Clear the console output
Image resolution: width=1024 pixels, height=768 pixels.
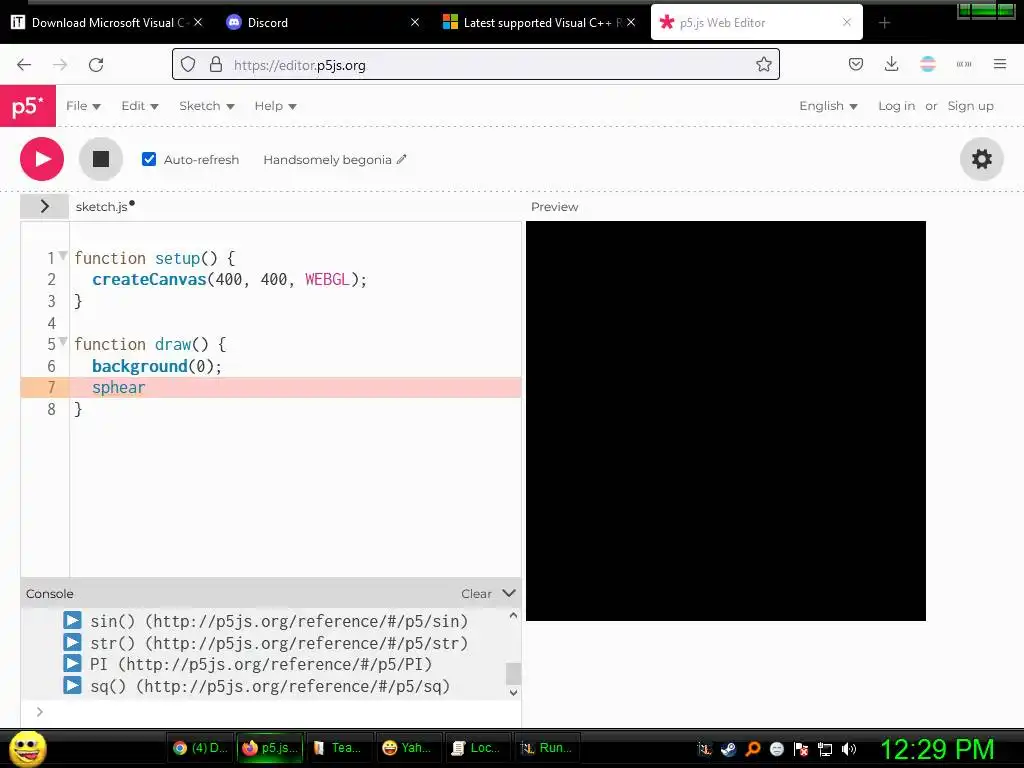pos(476,594)
